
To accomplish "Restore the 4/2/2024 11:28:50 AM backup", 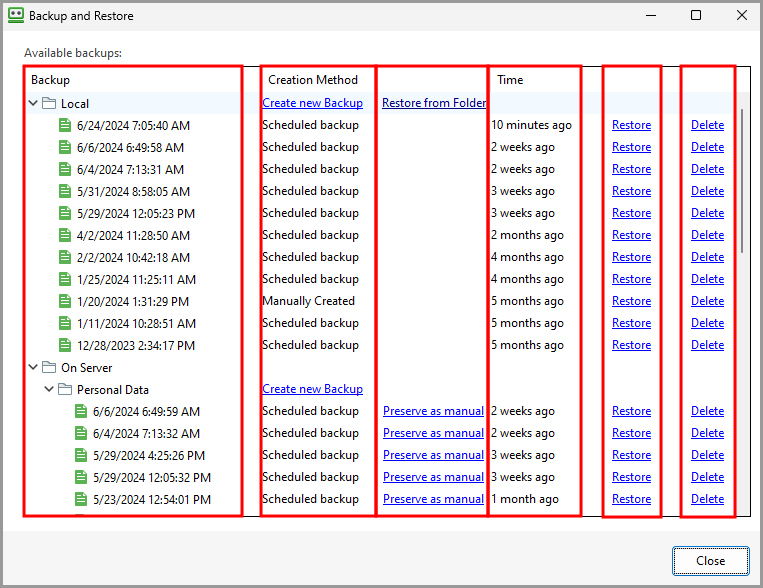I will pos(631,235).
